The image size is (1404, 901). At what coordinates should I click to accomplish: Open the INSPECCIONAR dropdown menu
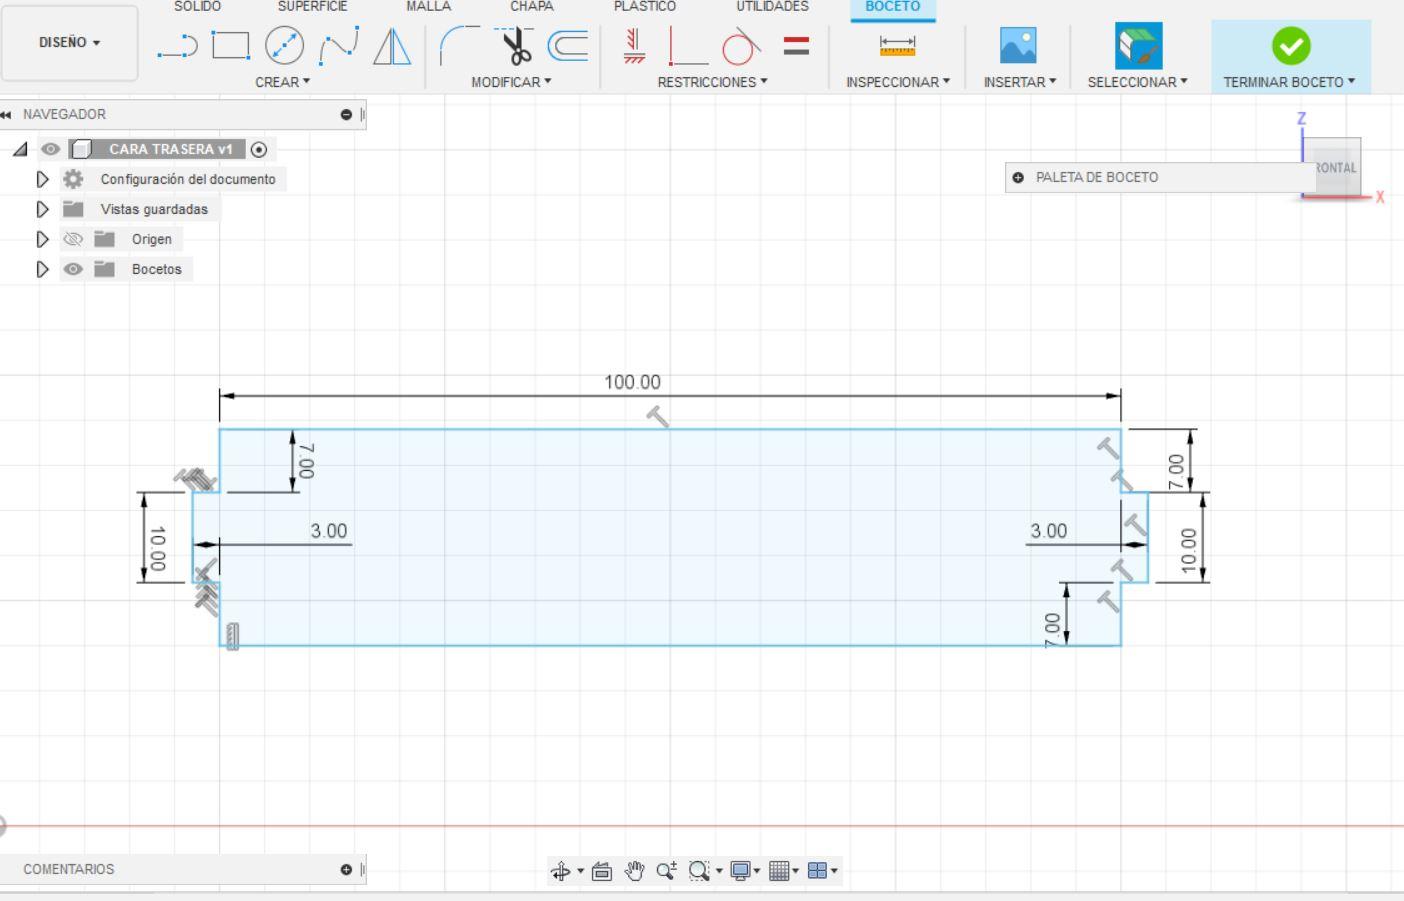pyautogui.click(x=898, y=82)
